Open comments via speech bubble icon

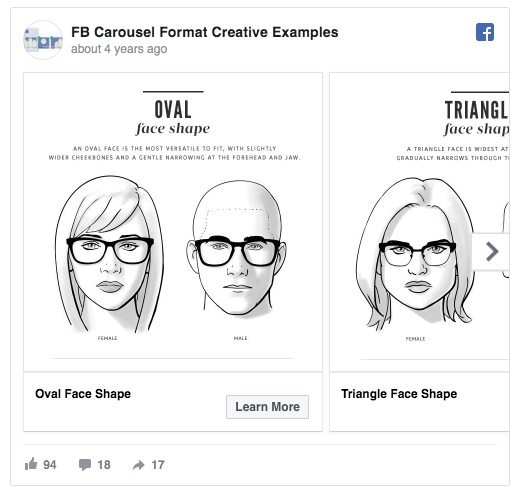85,465
